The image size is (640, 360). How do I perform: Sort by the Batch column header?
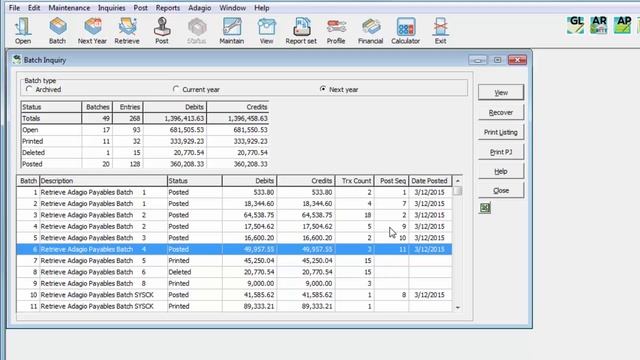(x=28, y=180)
